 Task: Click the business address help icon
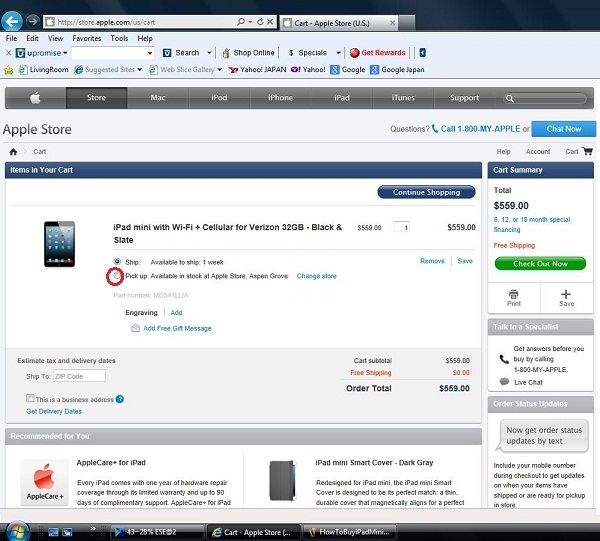(x=120, y=399)
